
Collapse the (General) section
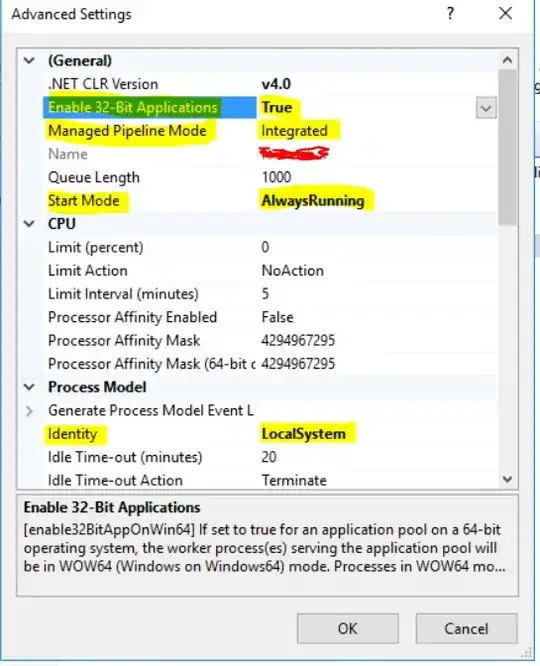[x=29, y=61]
